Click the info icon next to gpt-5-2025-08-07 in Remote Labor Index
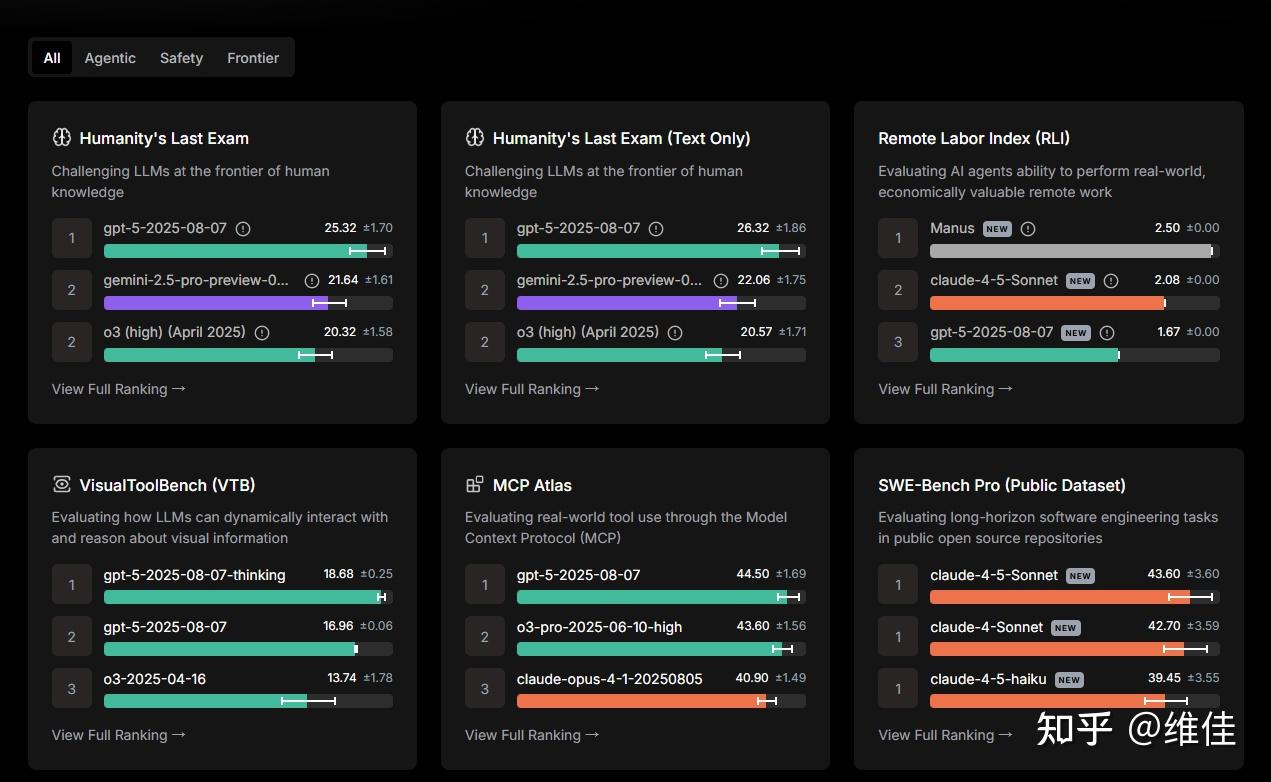 pyautogui.click(x=1107, y=333)
